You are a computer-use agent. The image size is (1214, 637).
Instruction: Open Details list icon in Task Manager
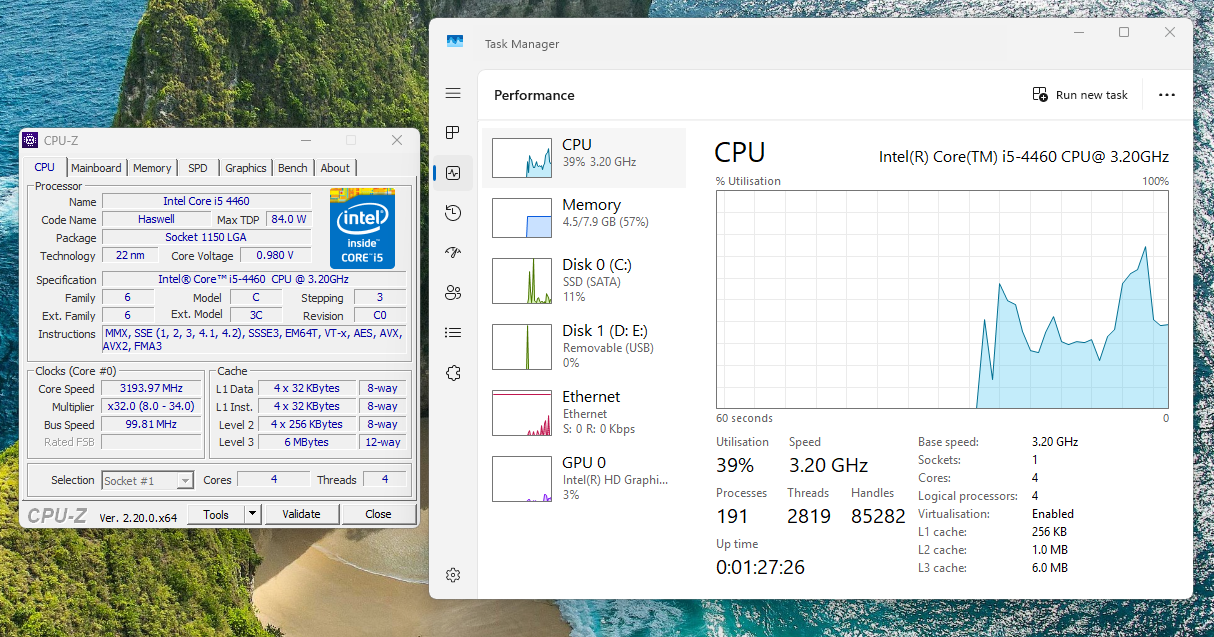click(x=453, y=333)
